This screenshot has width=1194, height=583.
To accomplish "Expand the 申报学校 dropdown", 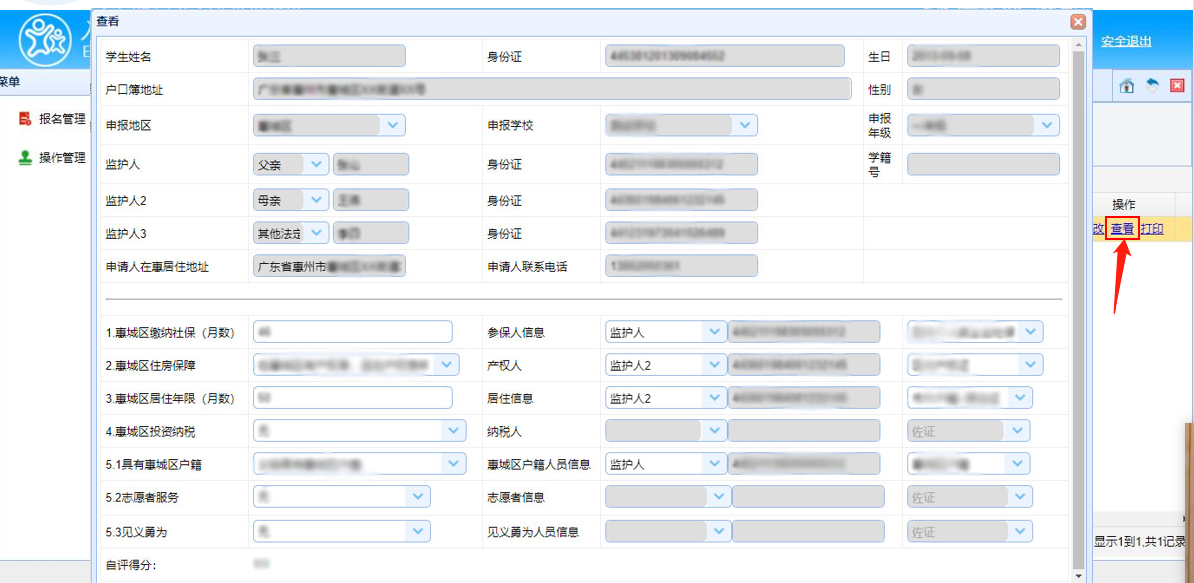I will (x=745, y=125).
